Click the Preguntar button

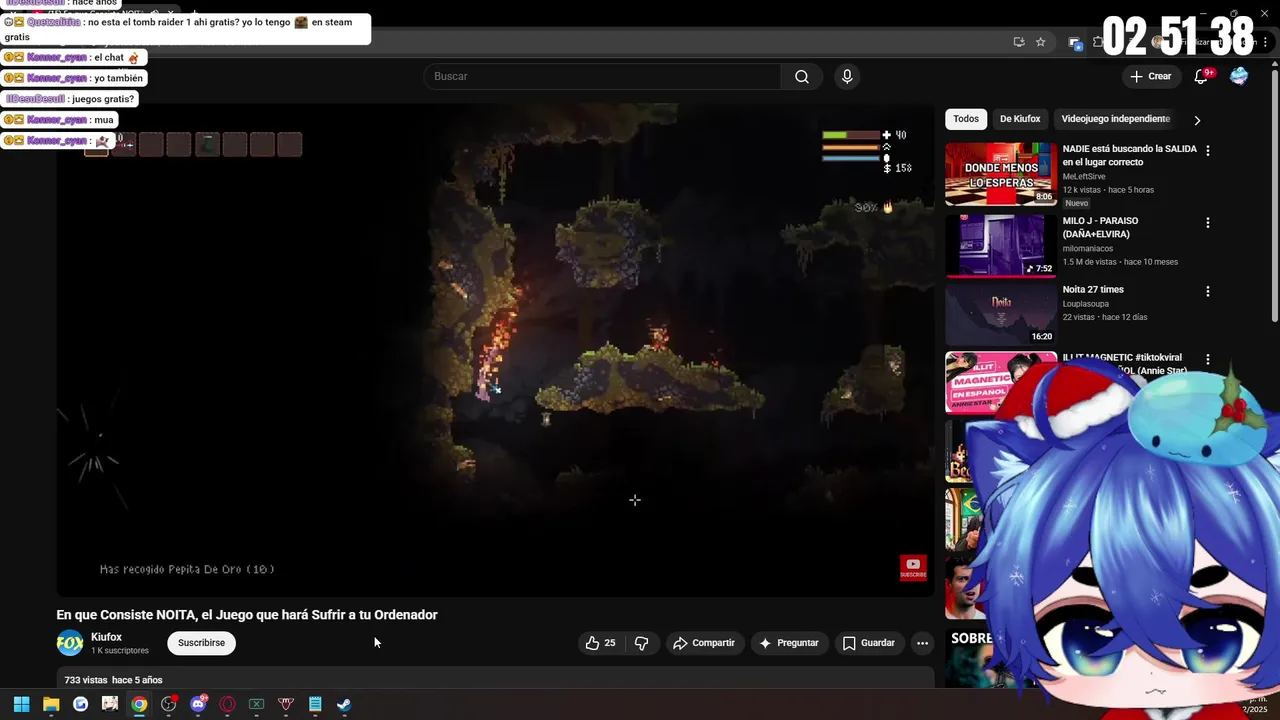pos(789,643)
